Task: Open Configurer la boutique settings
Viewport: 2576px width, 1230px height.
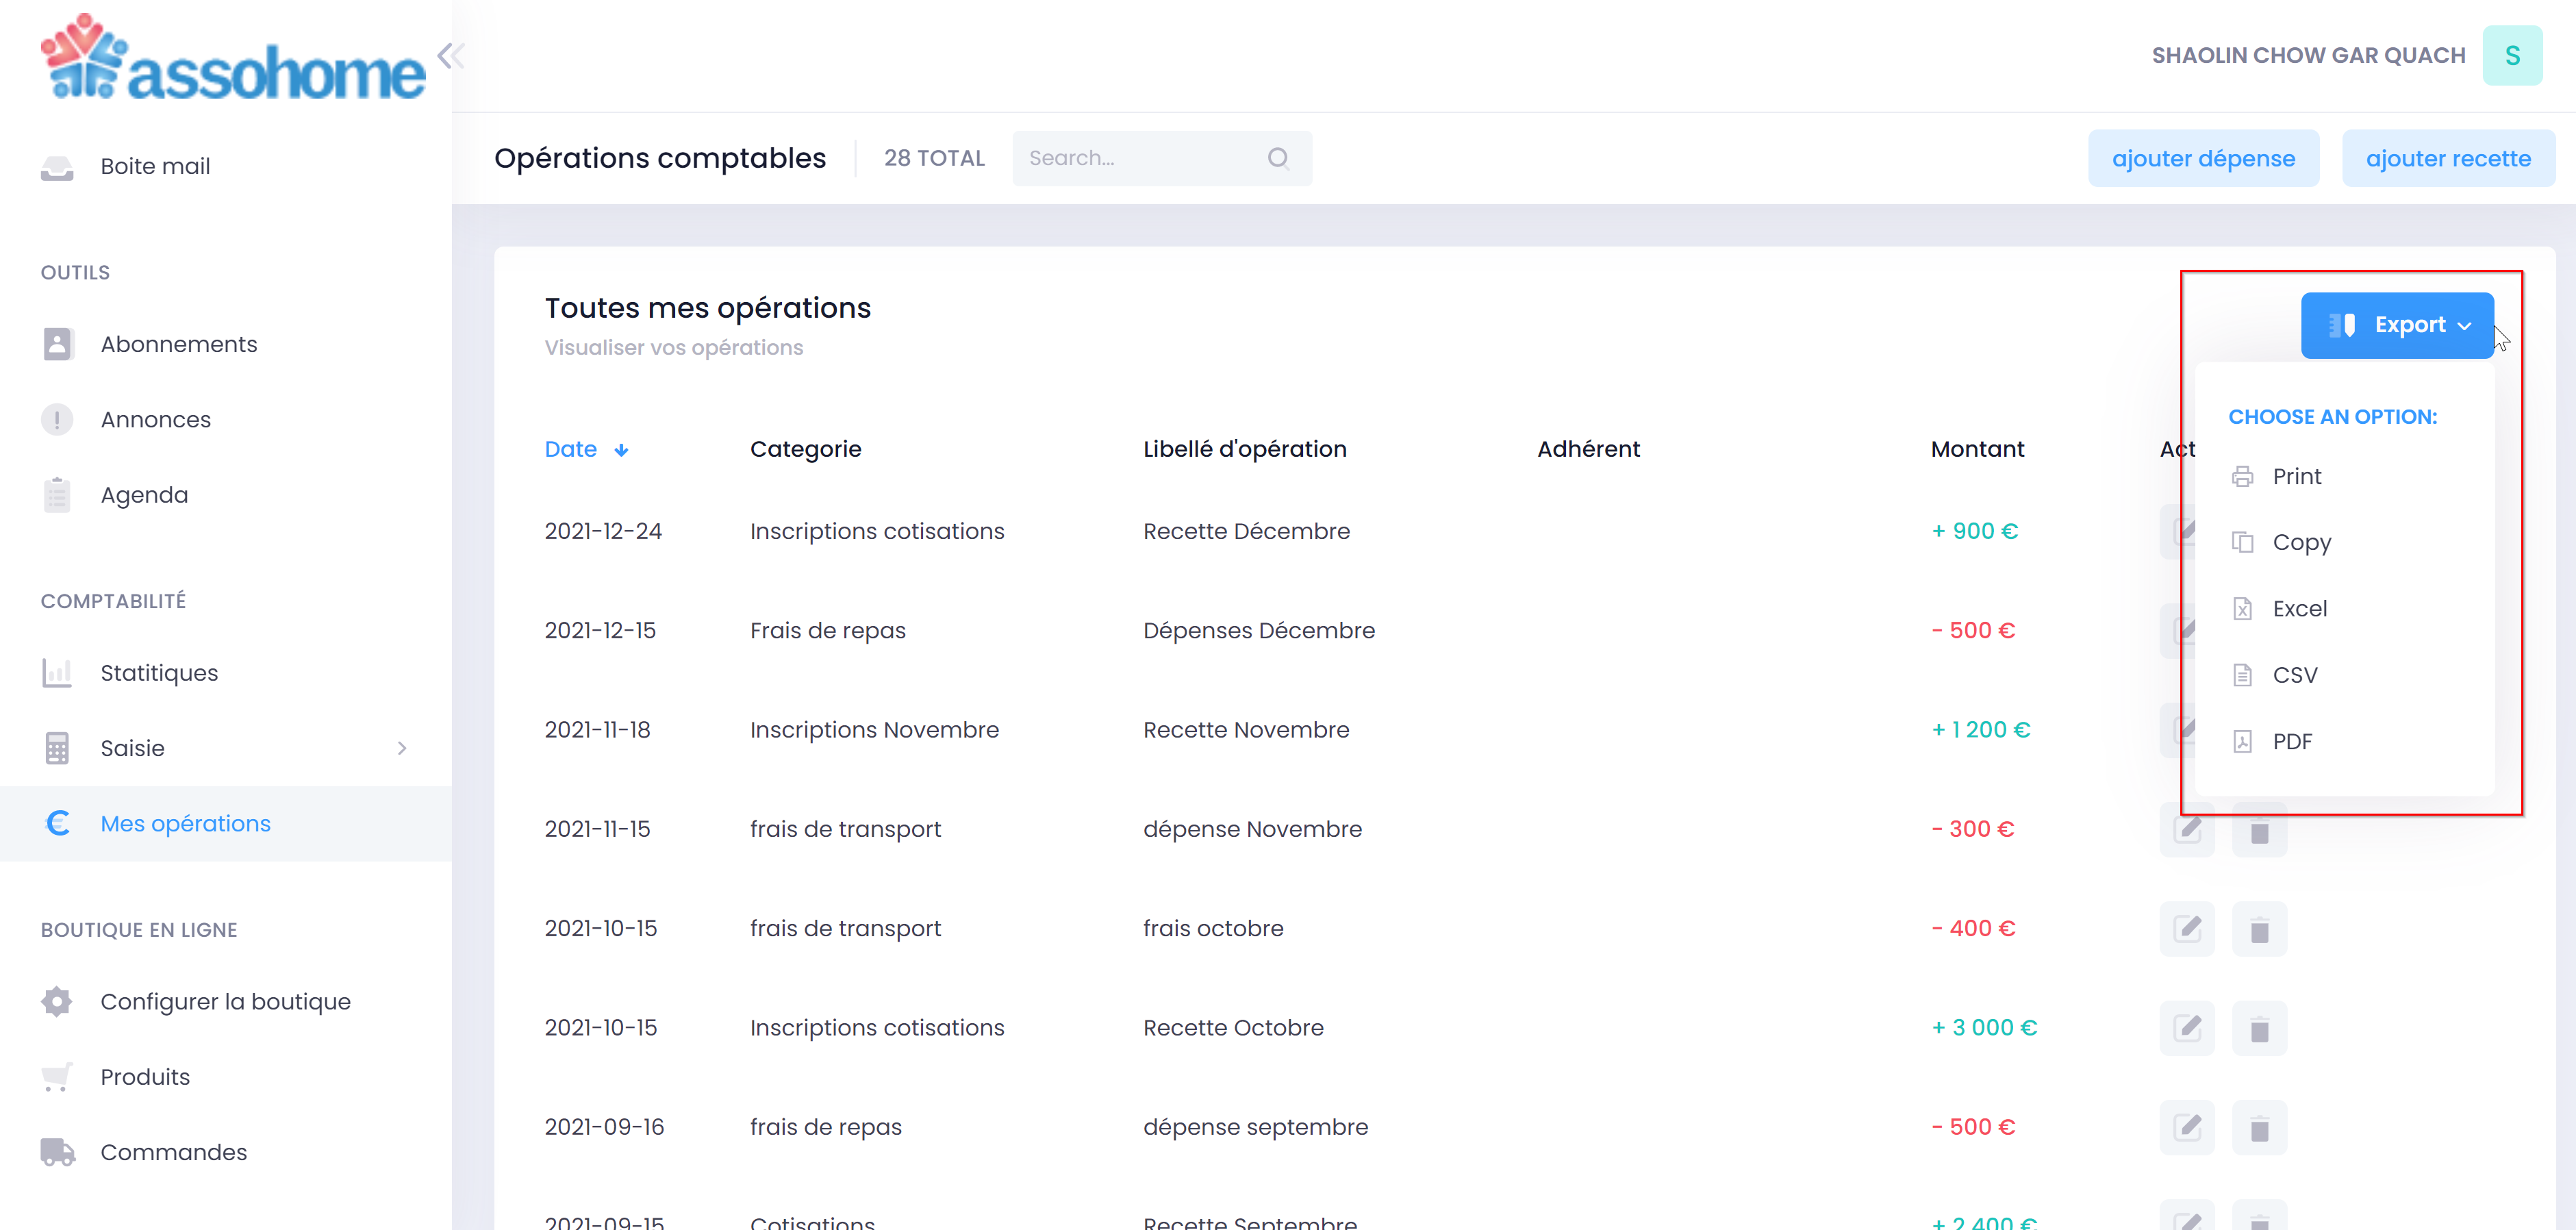Action: (225, 1002)
